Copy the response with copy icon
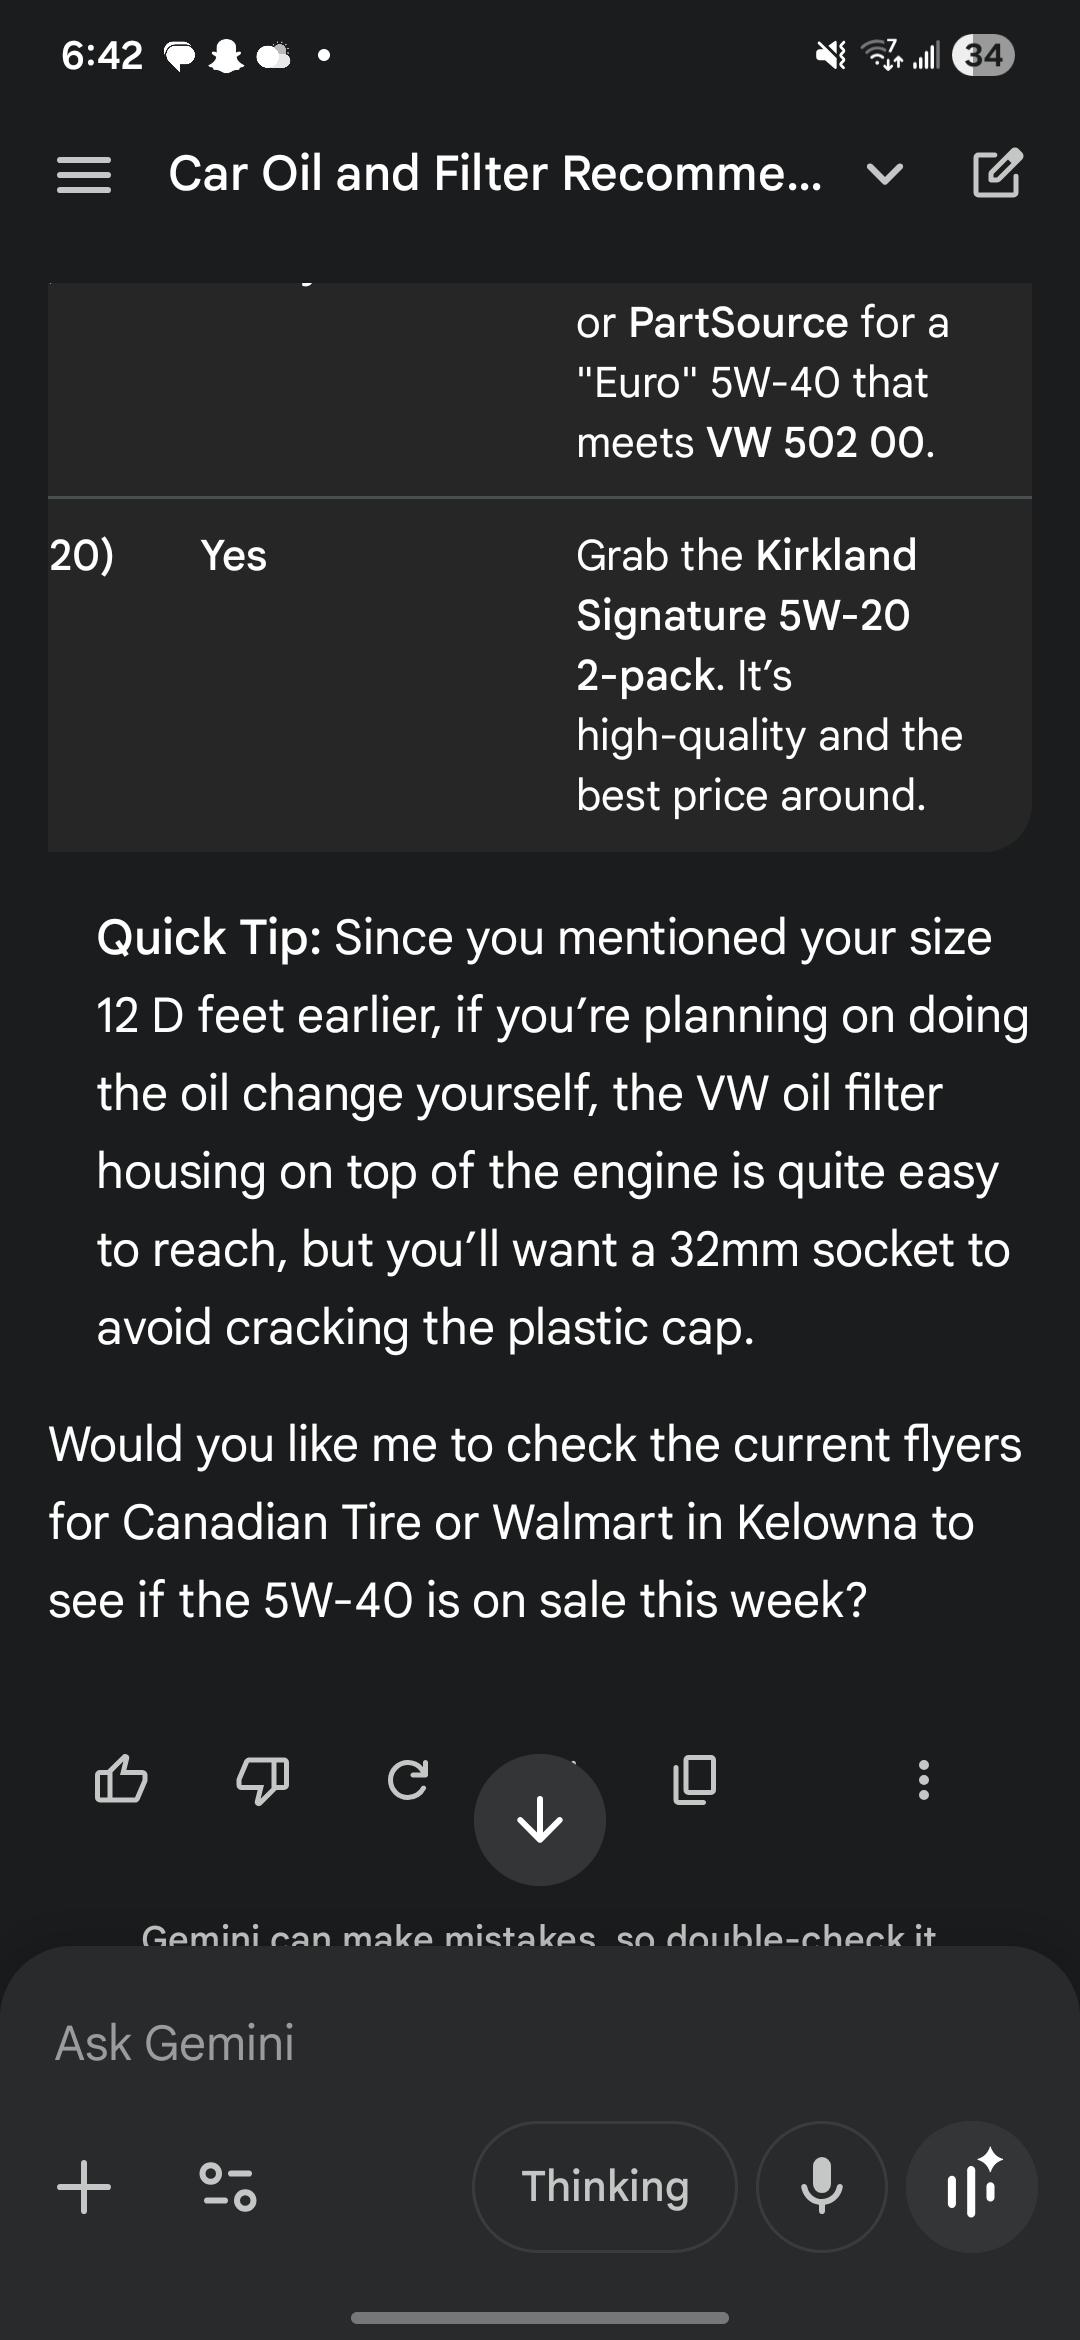Viewport: 1080px width, 2340px height. [x=694, y=1779]
